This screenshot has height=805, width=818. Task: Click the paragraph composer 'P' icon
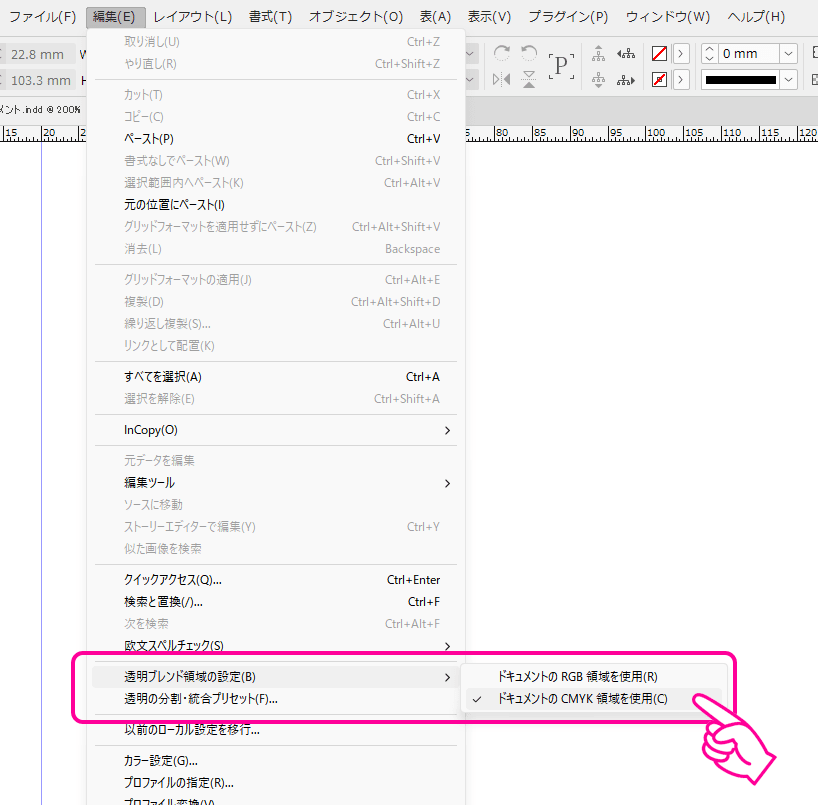[561, 63]
